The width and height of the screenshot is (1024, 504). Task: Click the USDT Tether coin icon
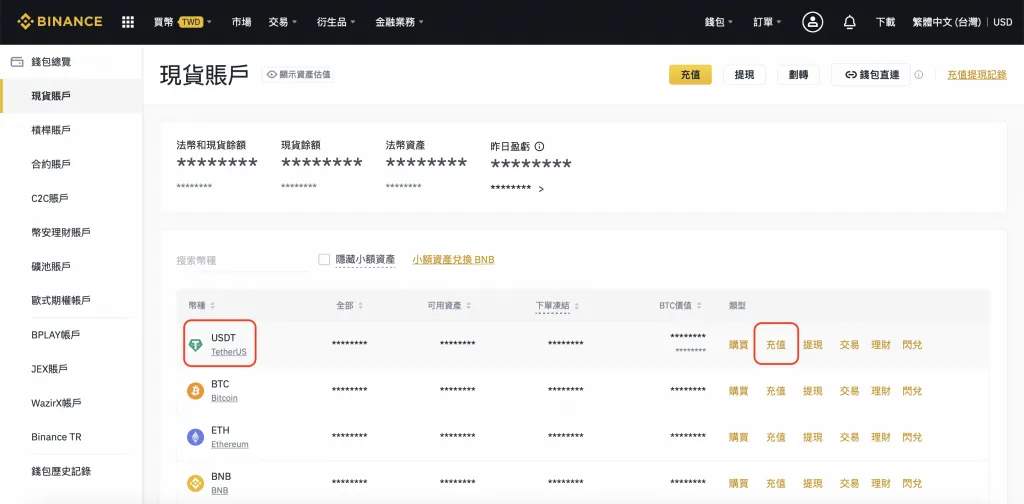pyautogui.click(x=196, y=344)
